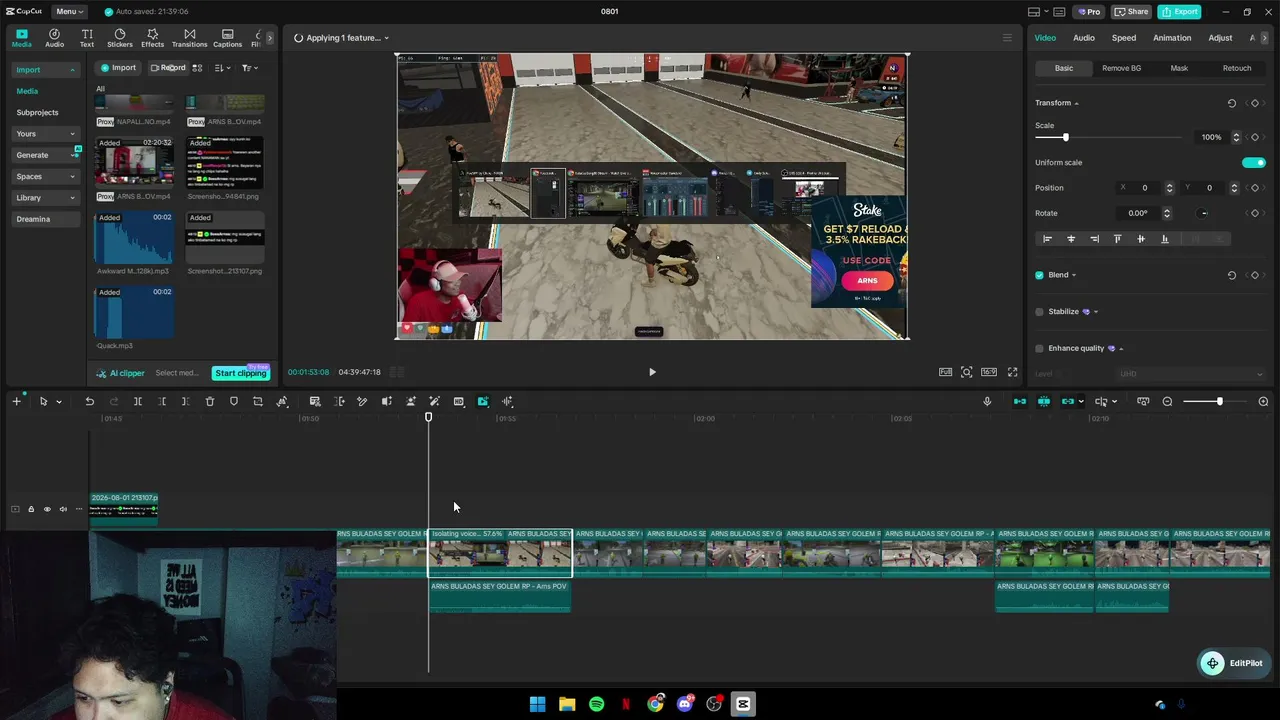This screenshot has width=1280, height=720.
Task: Click the Import media button
Action: [118, 68]
